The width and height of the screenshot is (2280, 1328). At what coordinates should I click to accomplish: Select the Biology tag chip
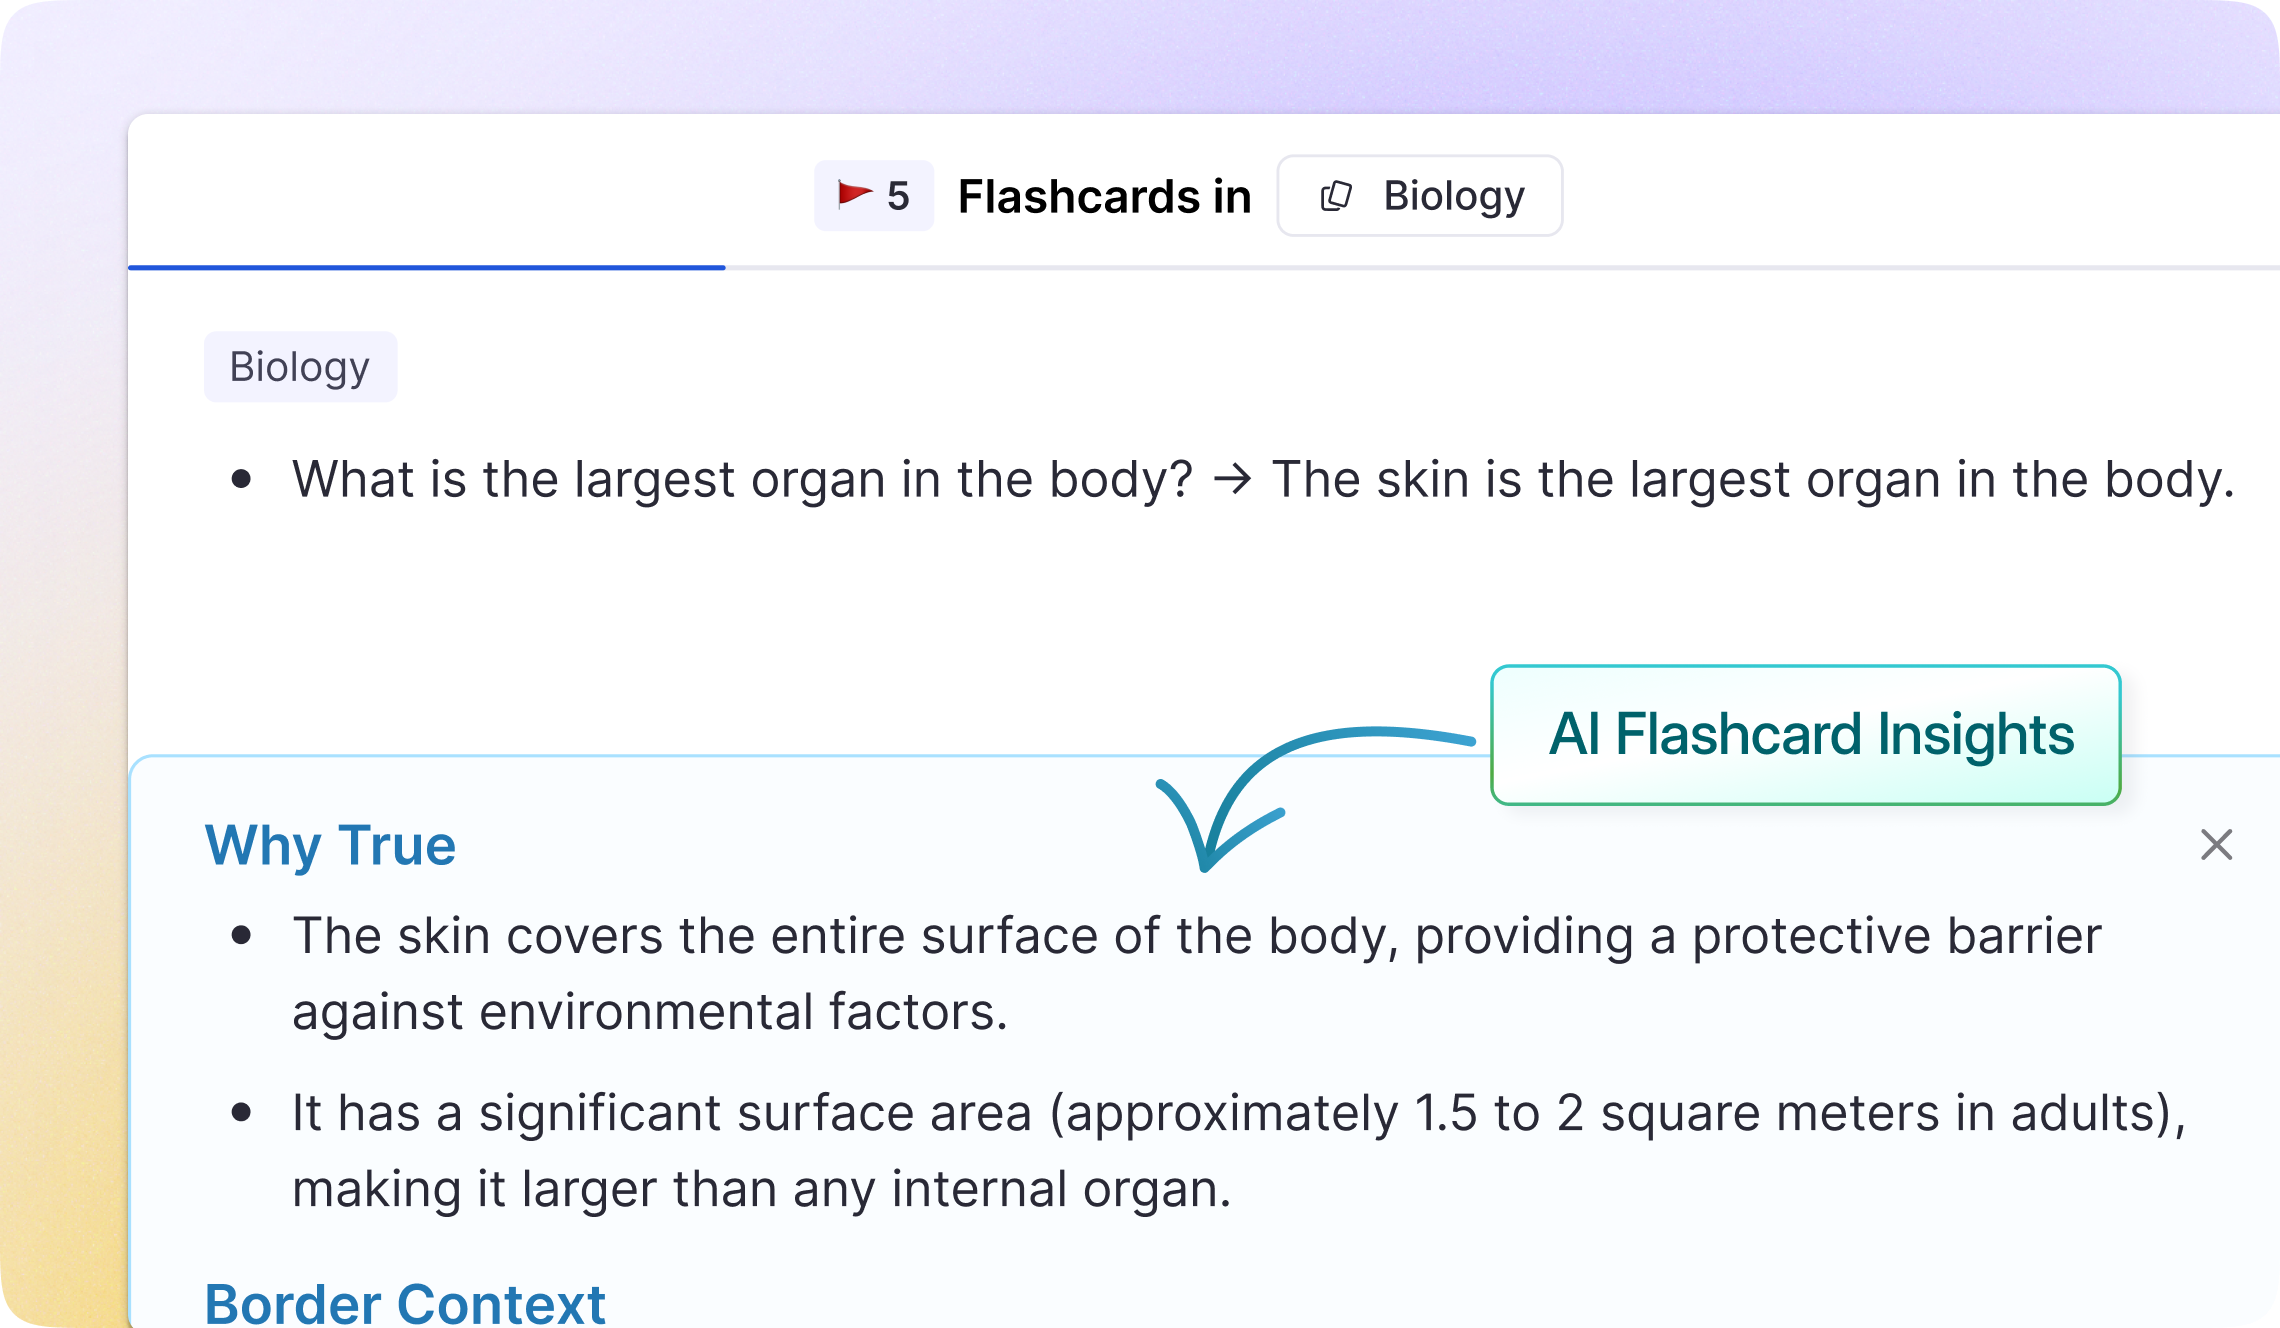[300, 367]
